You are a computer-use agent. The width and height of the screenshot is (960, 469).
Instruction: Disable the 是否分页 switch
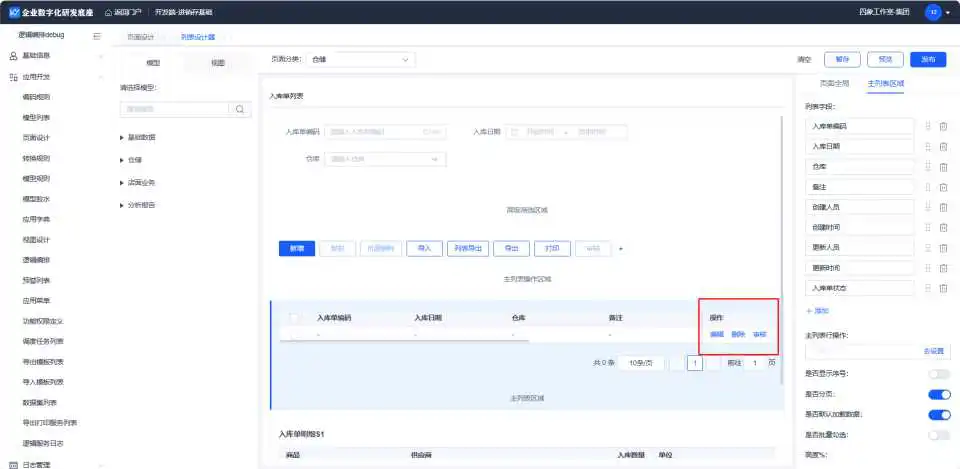938,394
